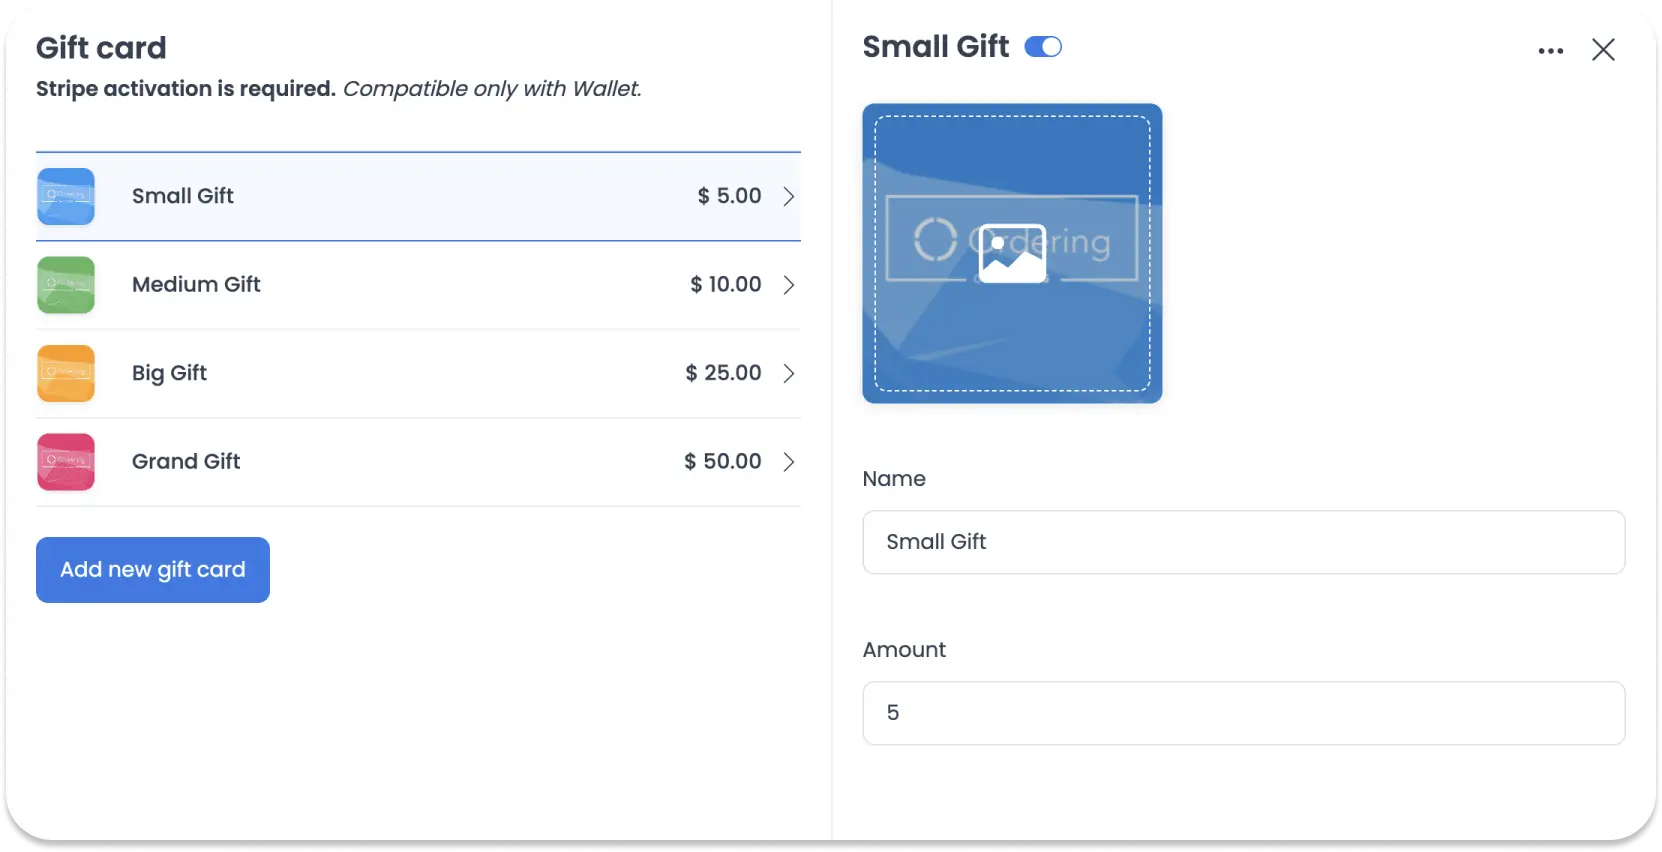Select the Grand Gift list label
Viewport: 1662px width, 852px height.
tap(186, 462)
